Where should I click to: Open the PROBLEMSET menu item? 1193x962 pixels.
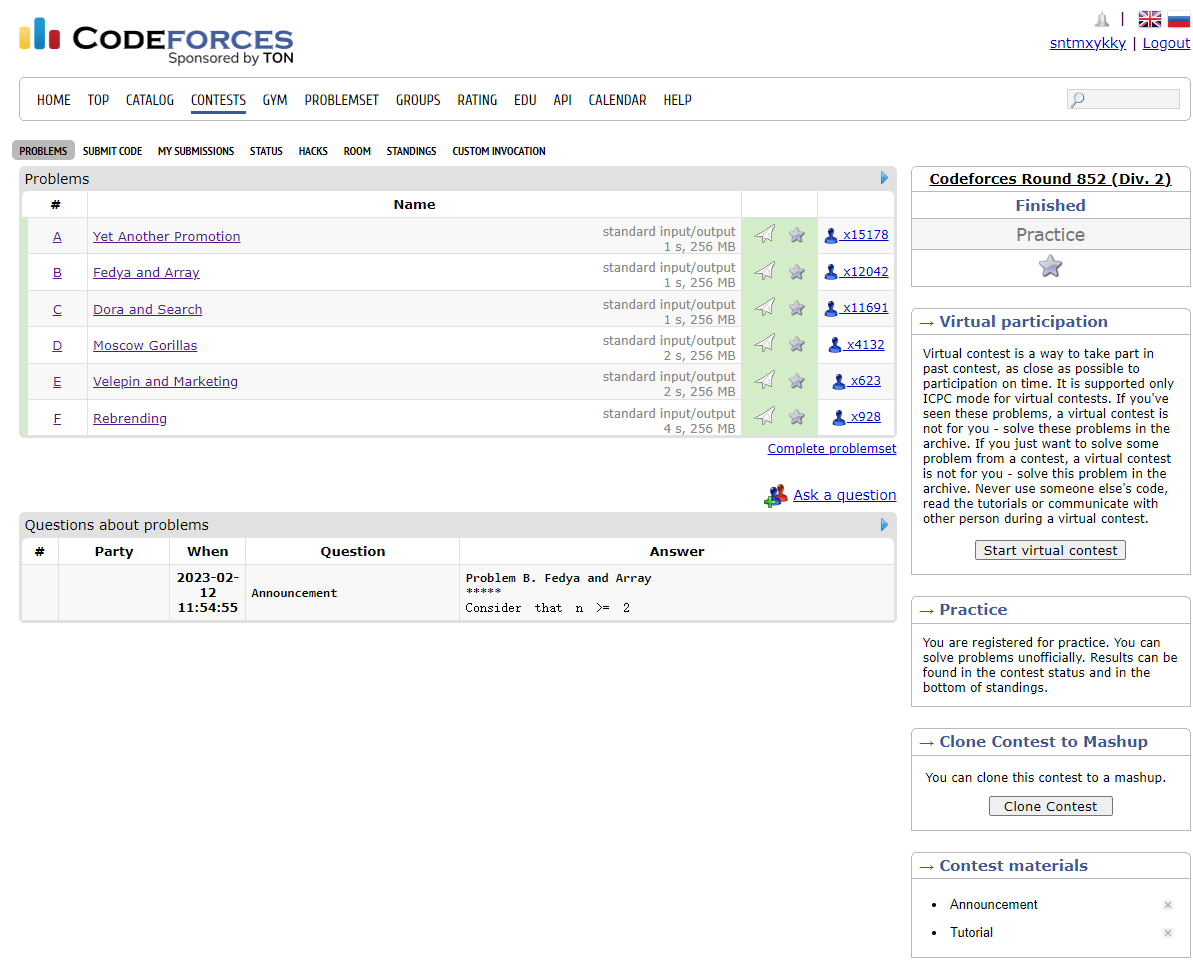[341, 100]
